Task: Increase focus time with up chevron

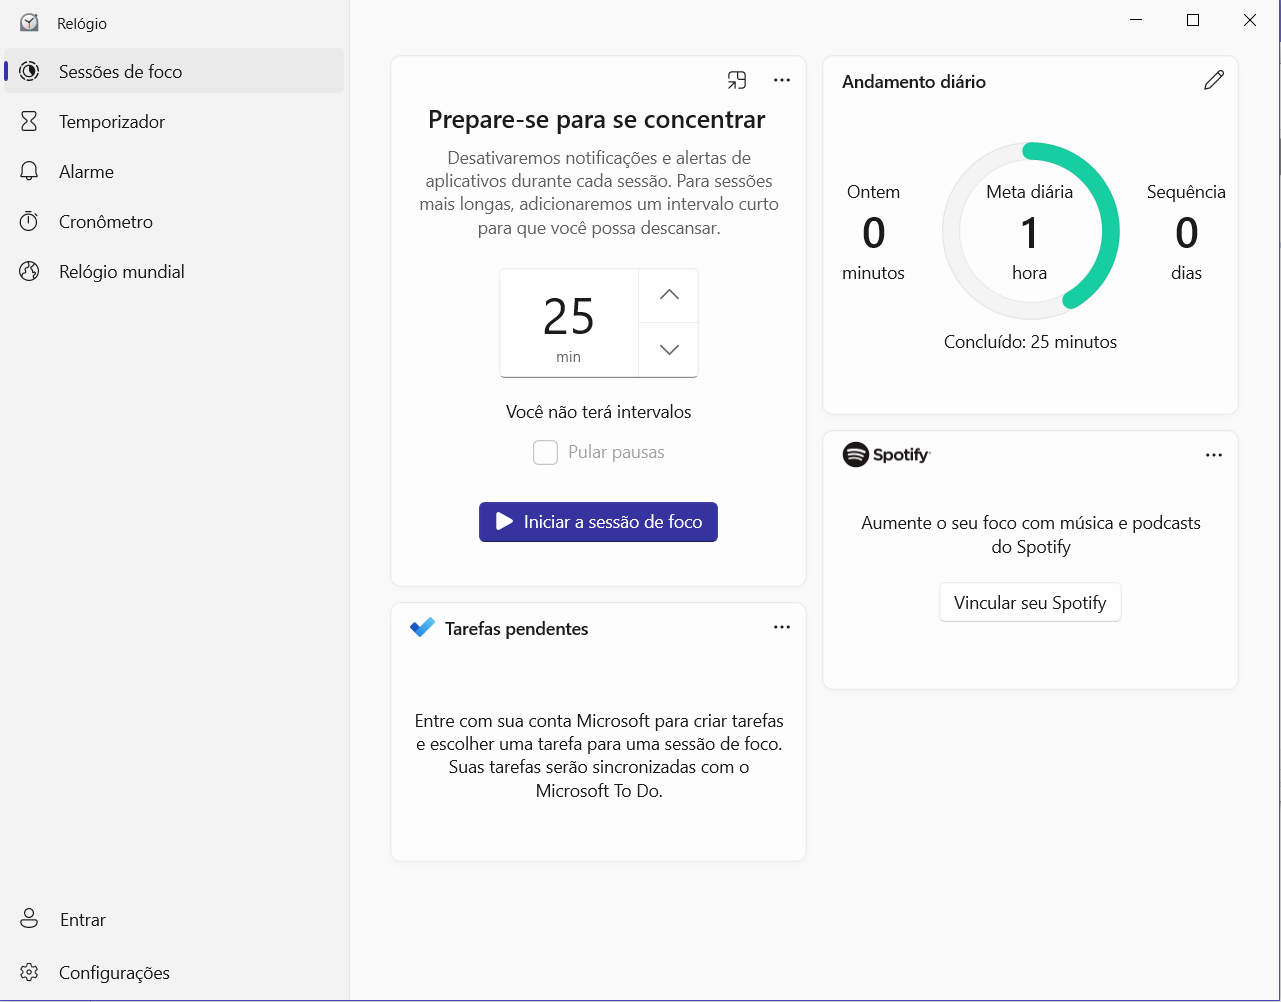Action: (x=669, y=295)
